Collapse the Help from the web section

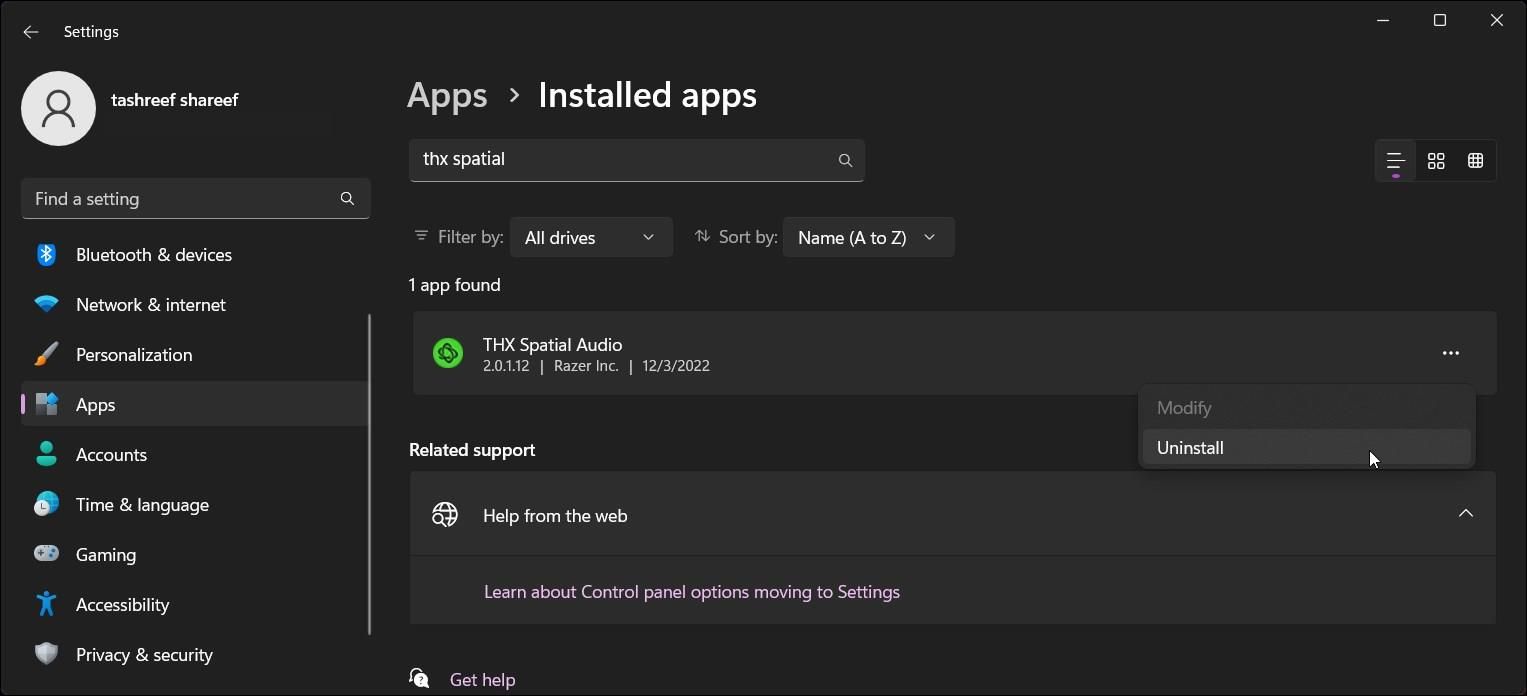coord(1466,514)
